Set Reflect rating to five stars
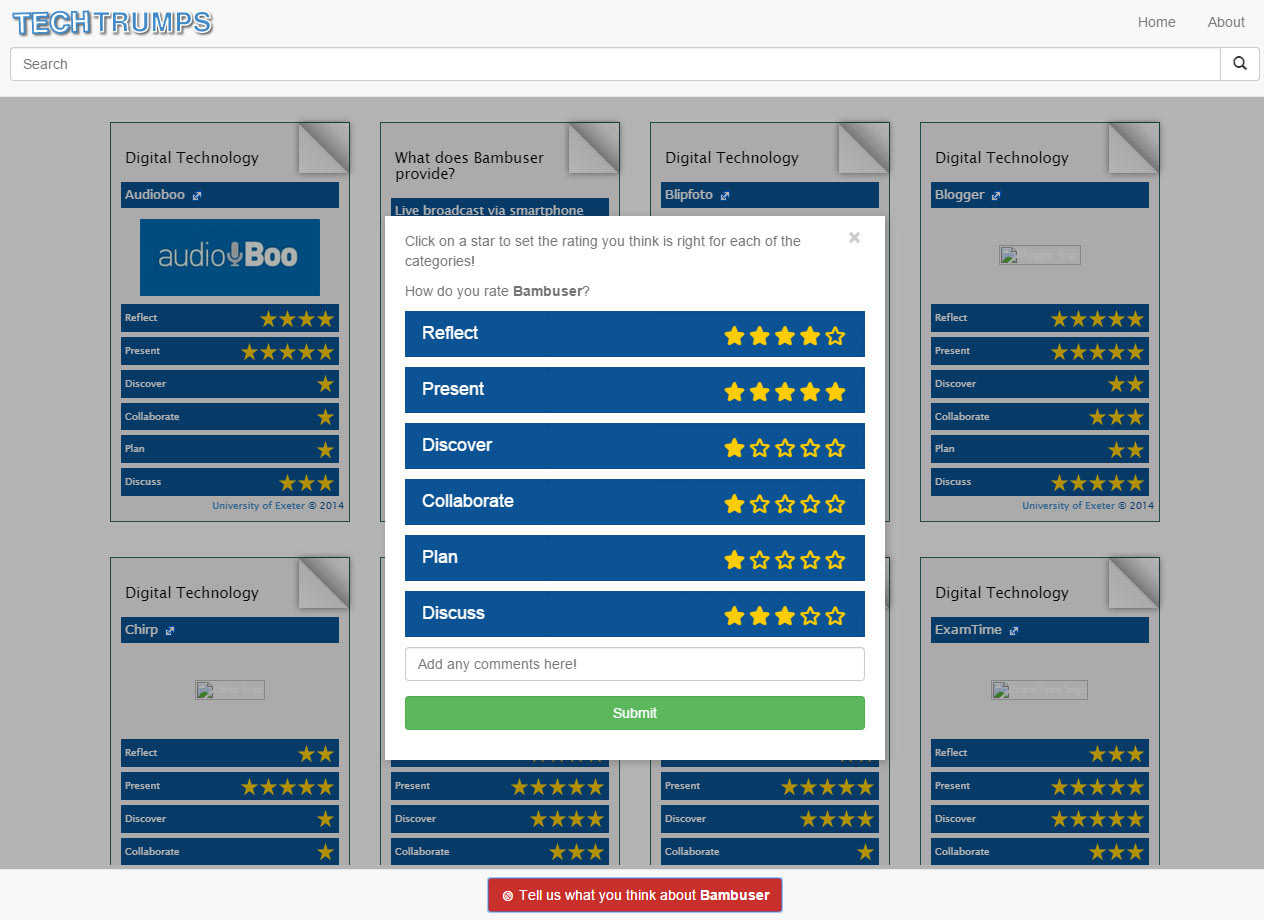The width and height of the screenshot is (1264, 920). point(836,336)
